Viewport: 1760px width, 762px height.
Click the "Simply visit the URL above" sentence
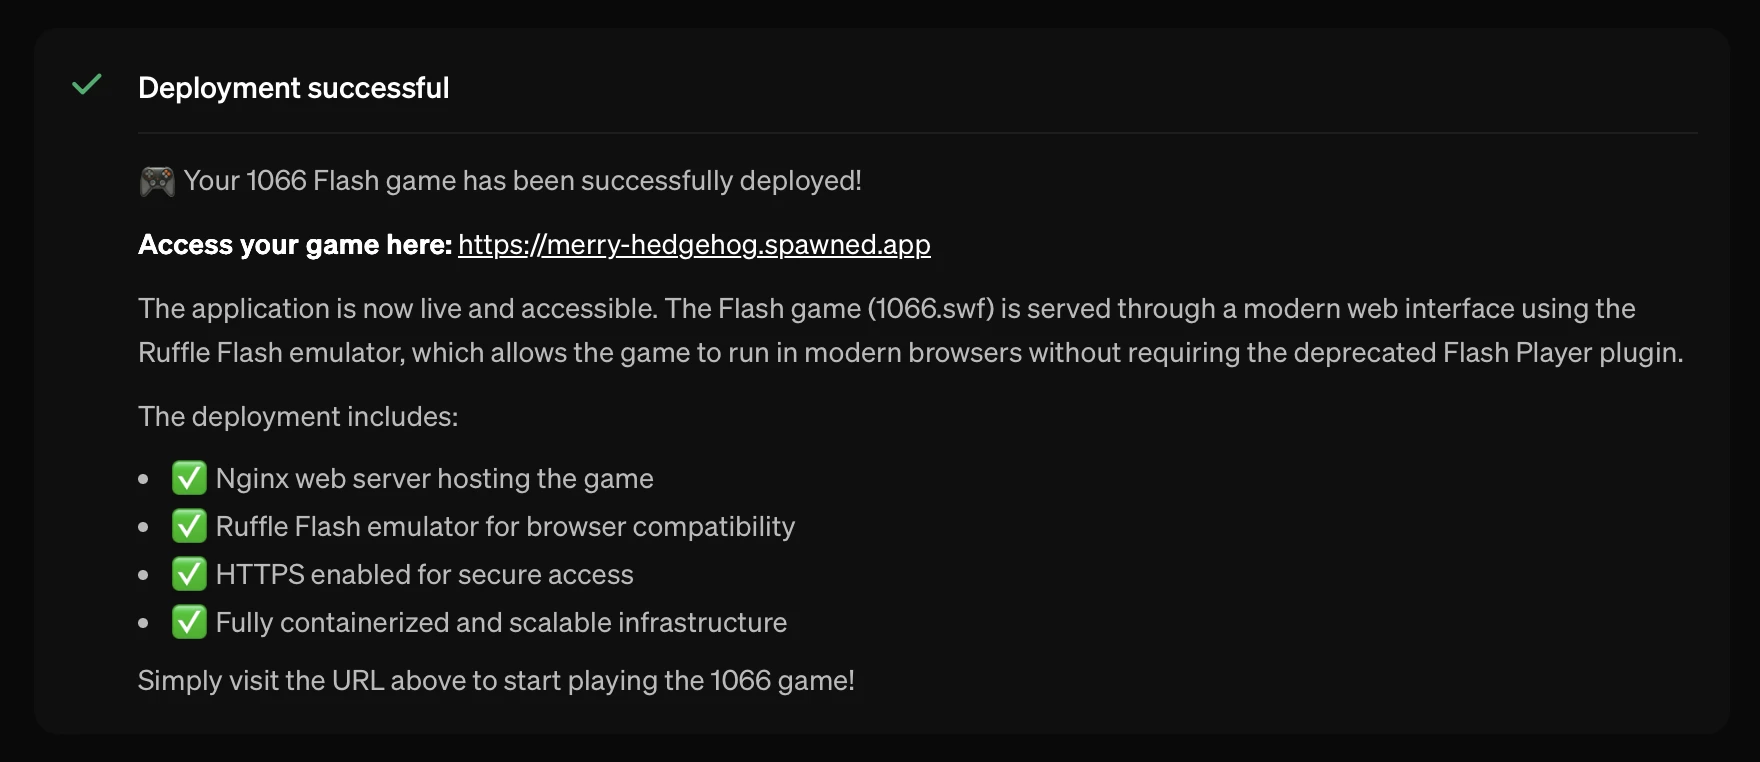(496, 681)
